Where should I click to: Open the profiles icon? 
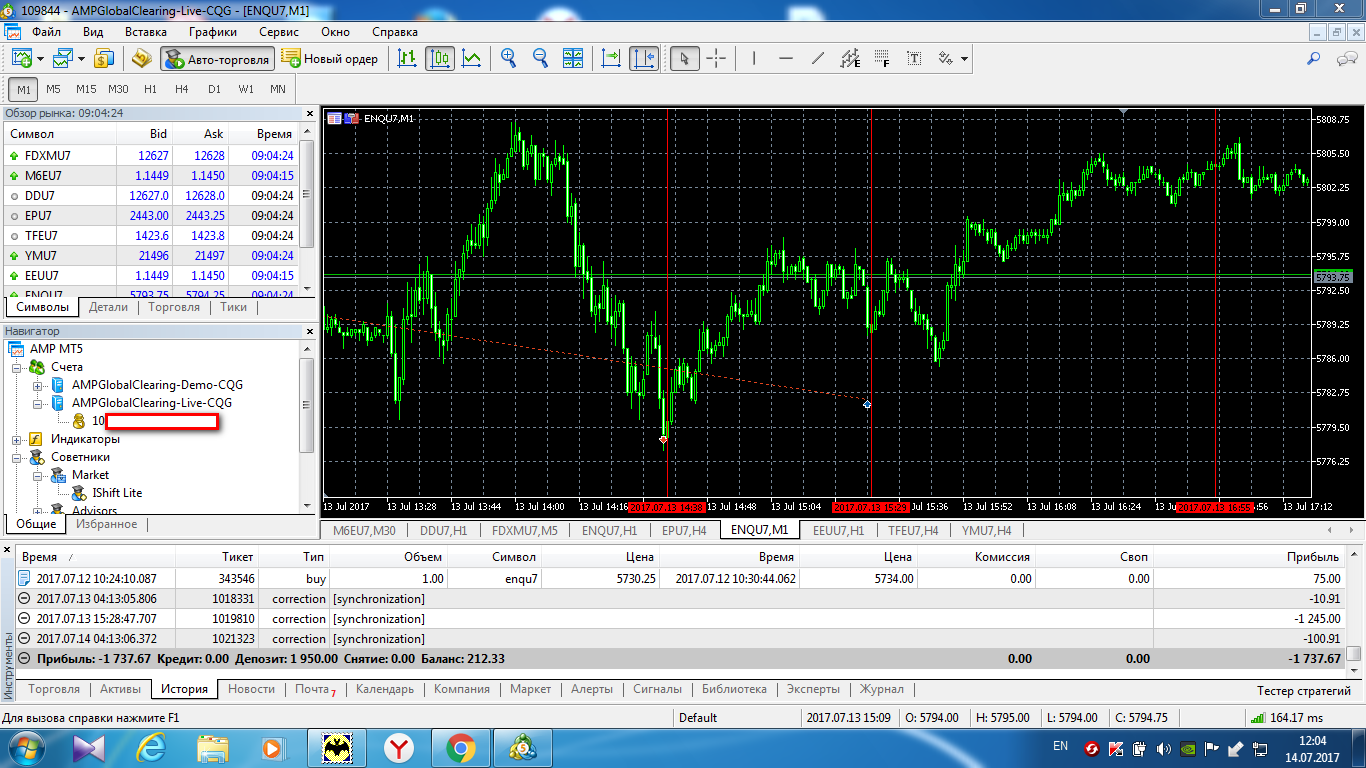63,59
